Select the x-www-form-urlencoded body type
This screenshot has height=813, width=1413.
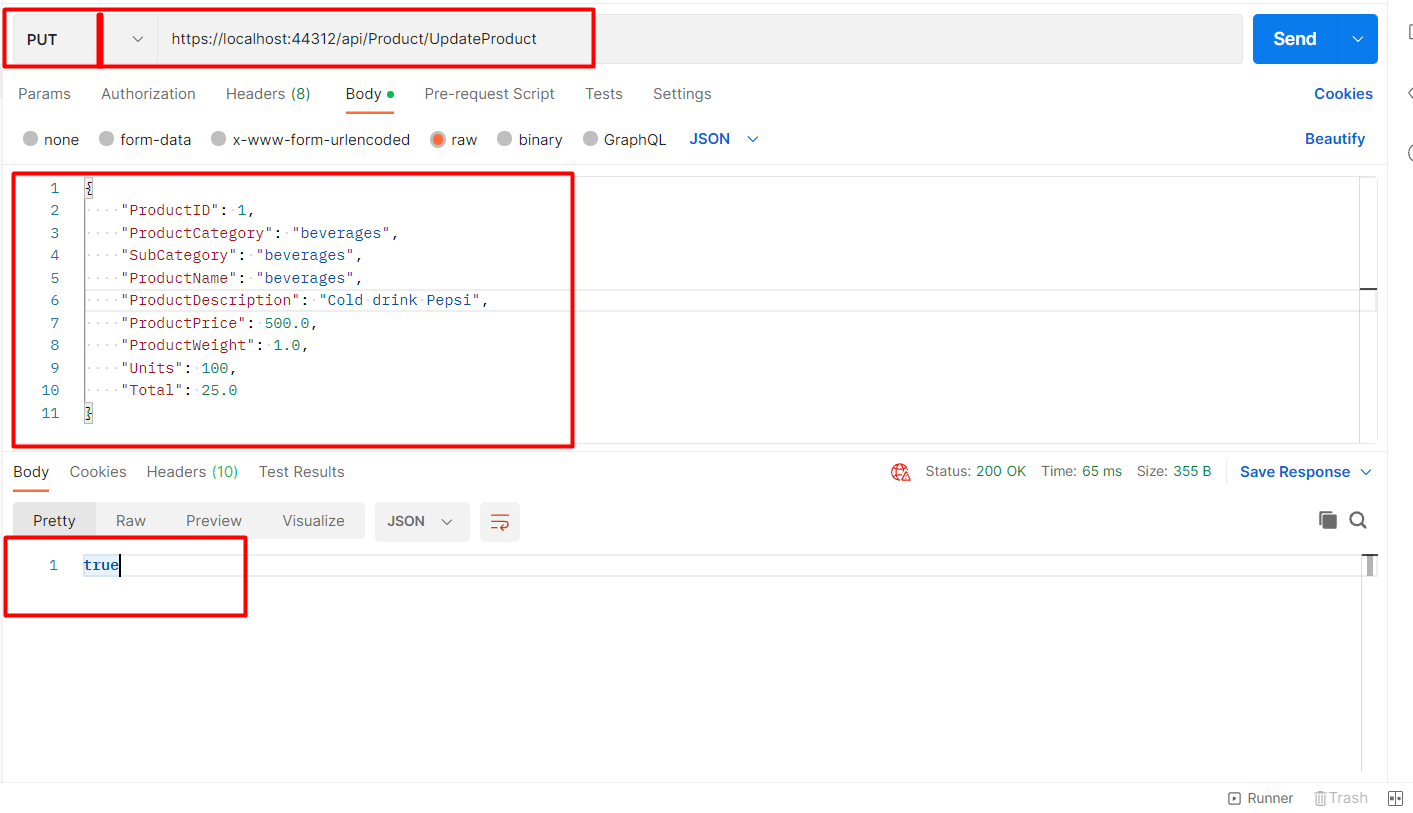[x=310, y=139]
